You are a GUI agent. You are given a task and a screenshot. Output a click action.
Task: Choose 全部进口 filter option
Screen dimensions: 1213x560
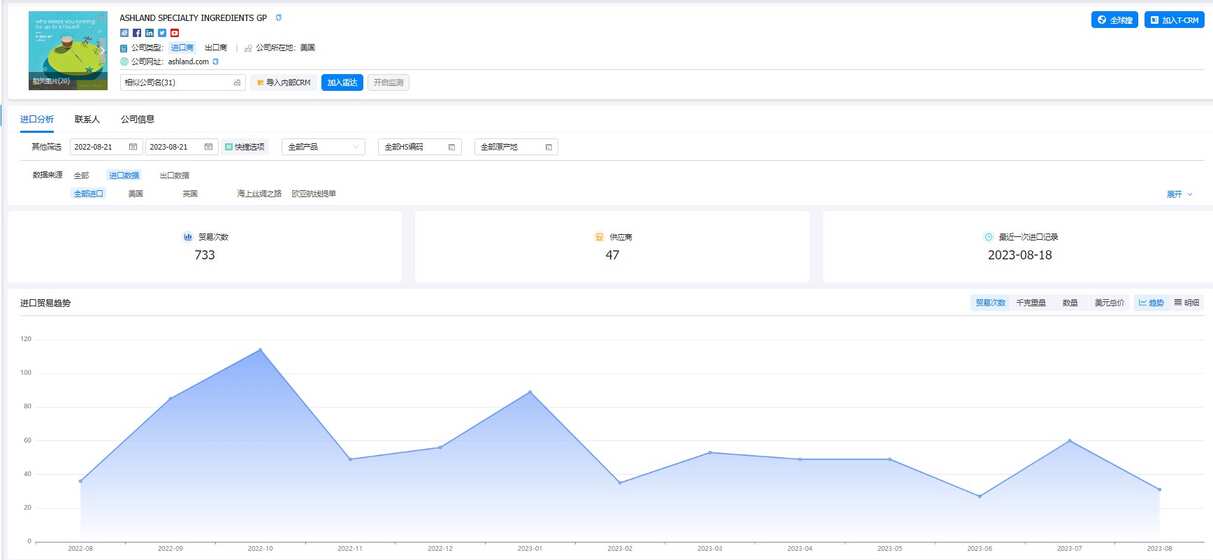[89, 194]
